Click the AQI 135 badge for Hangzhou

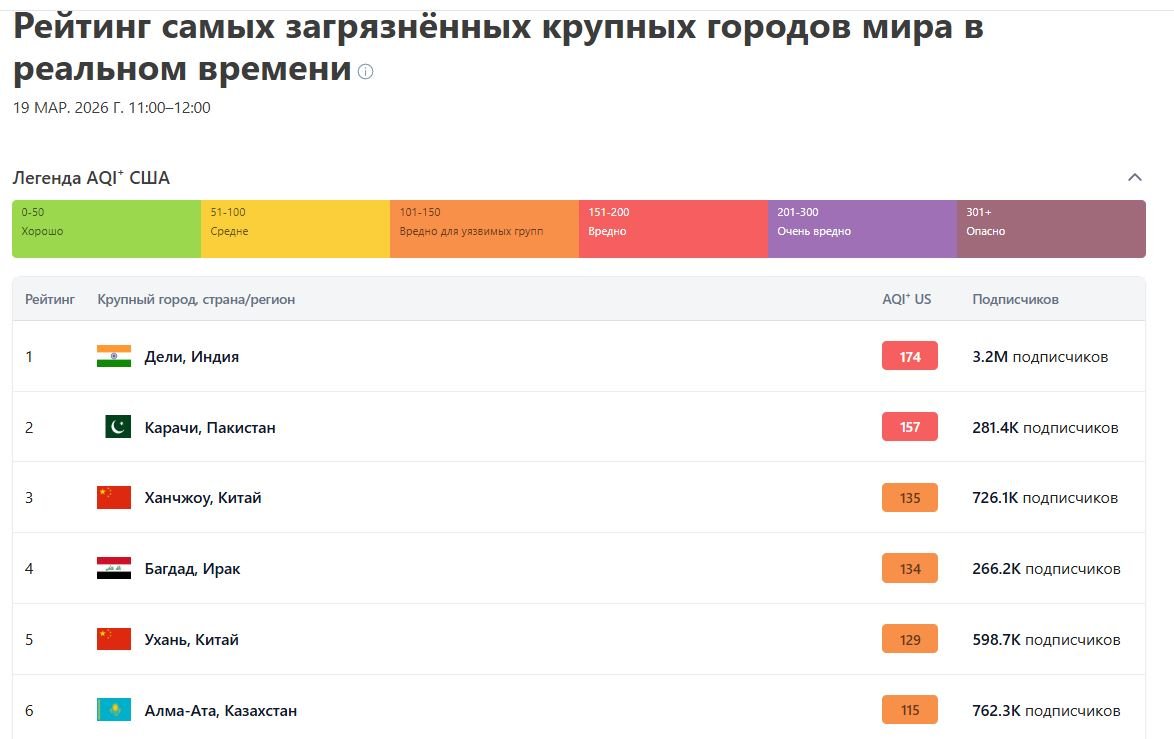tap(910, 497)
